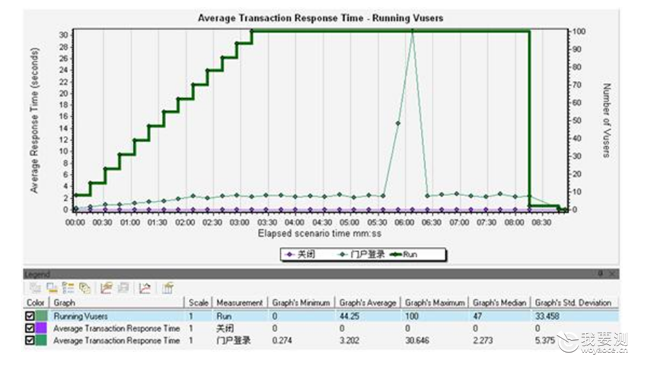Uncheck the 关闭 transaction row checkbox
This screenshot has height=365, width=651.
29,328
